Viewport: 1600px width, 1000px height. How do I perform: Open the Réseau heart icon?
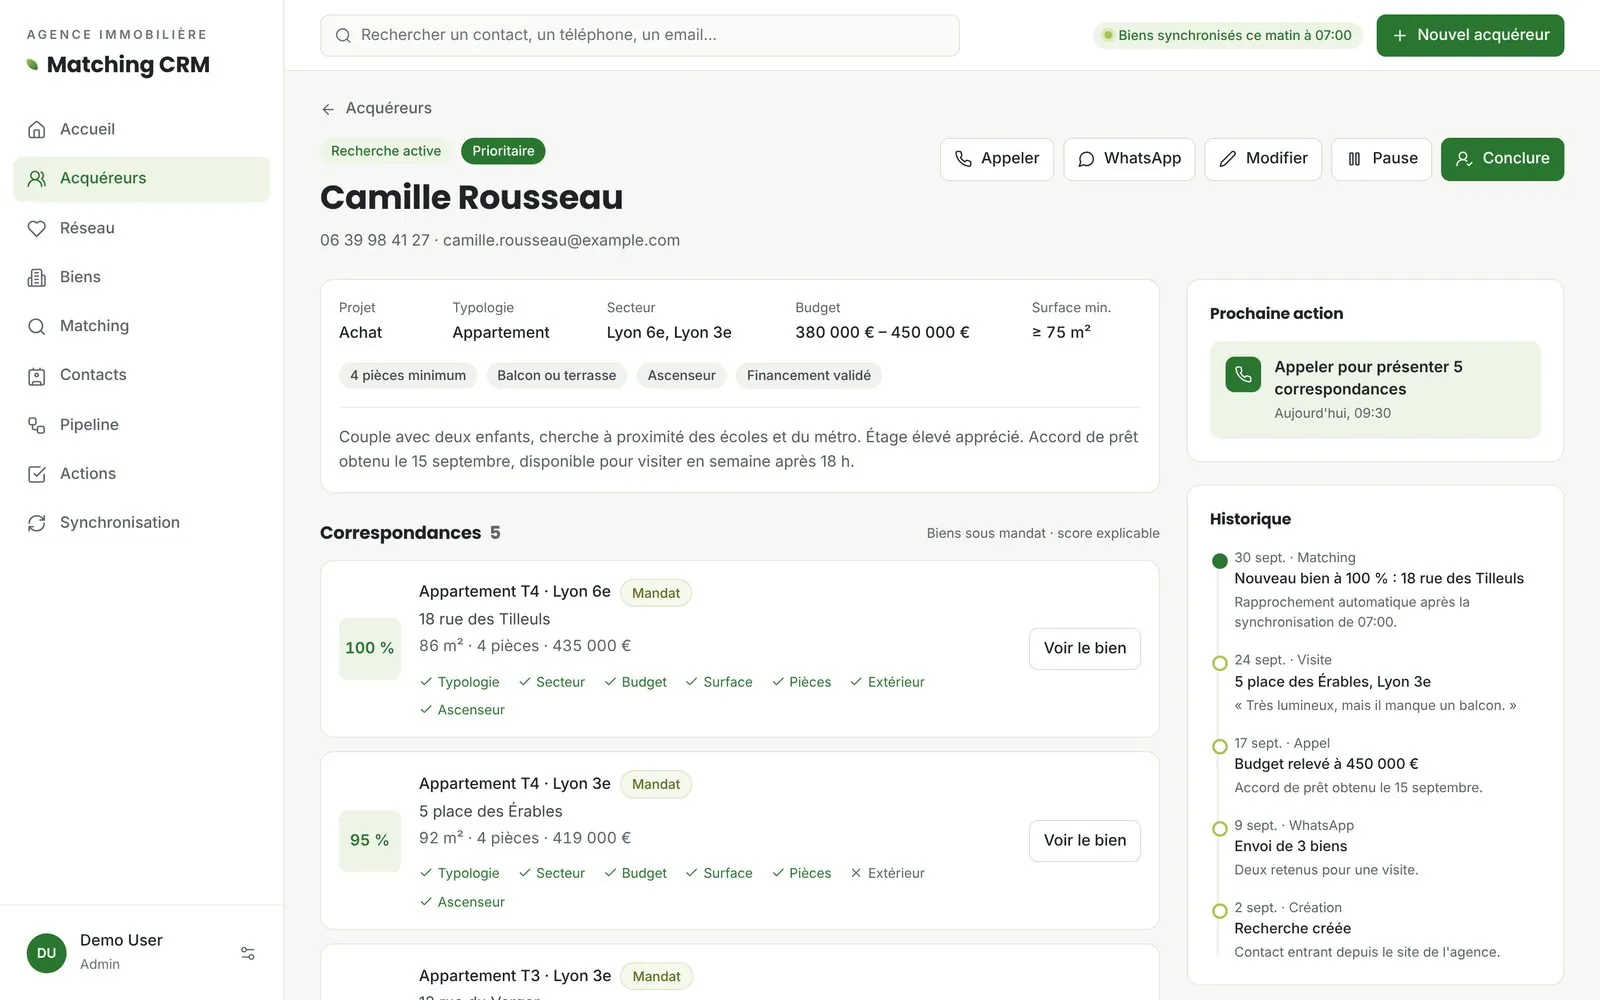[37, 228]
